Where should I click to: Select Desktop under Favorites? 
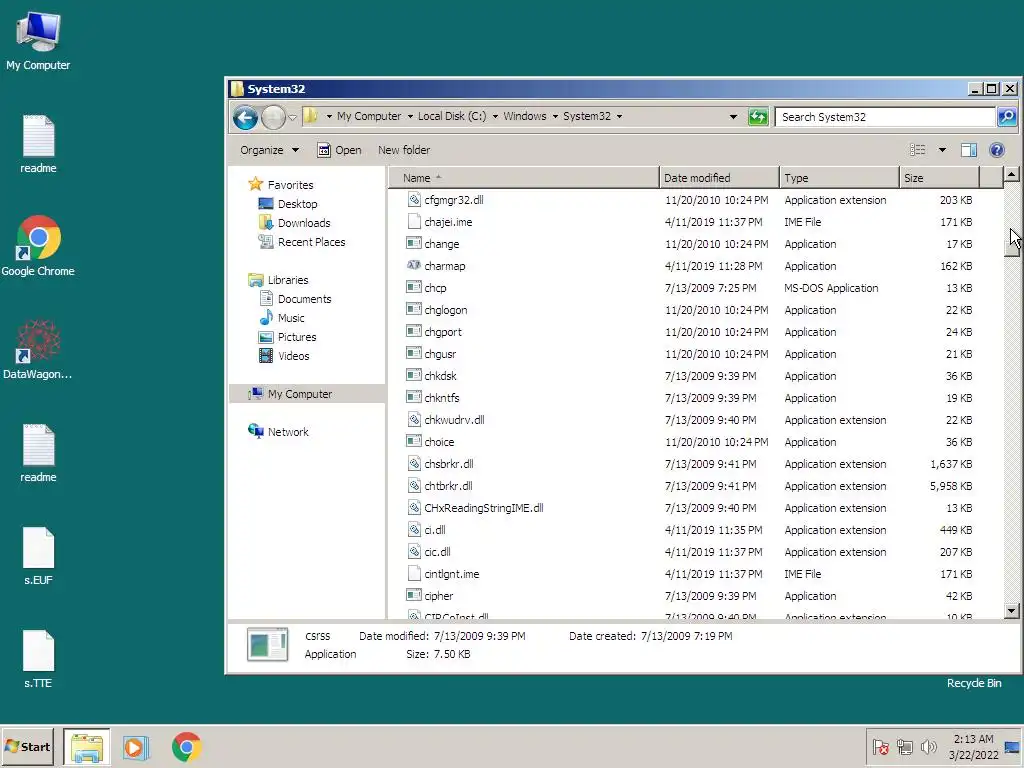(287, 204)
